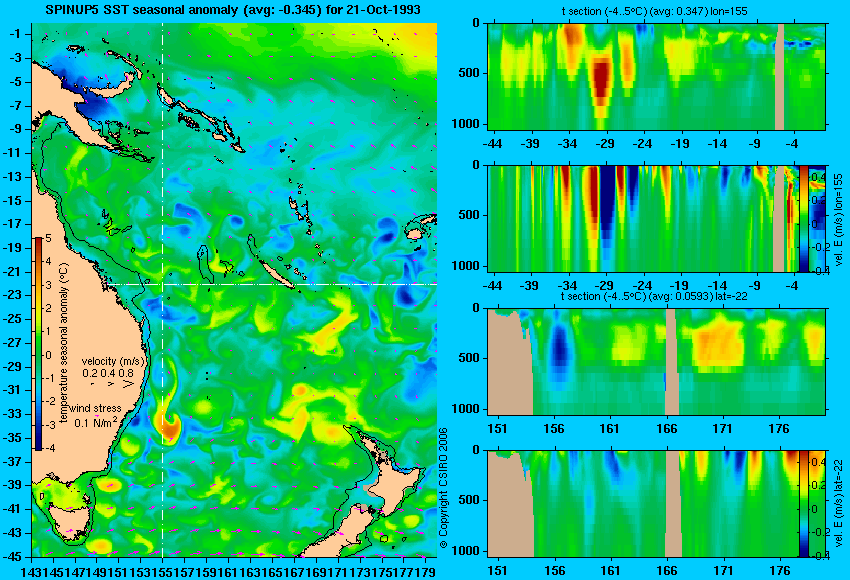Click the 'vel. E (m/s) lat=-22' vertical label
The height and width of the screenshot is (580, 850).
(x=838, y=504)
